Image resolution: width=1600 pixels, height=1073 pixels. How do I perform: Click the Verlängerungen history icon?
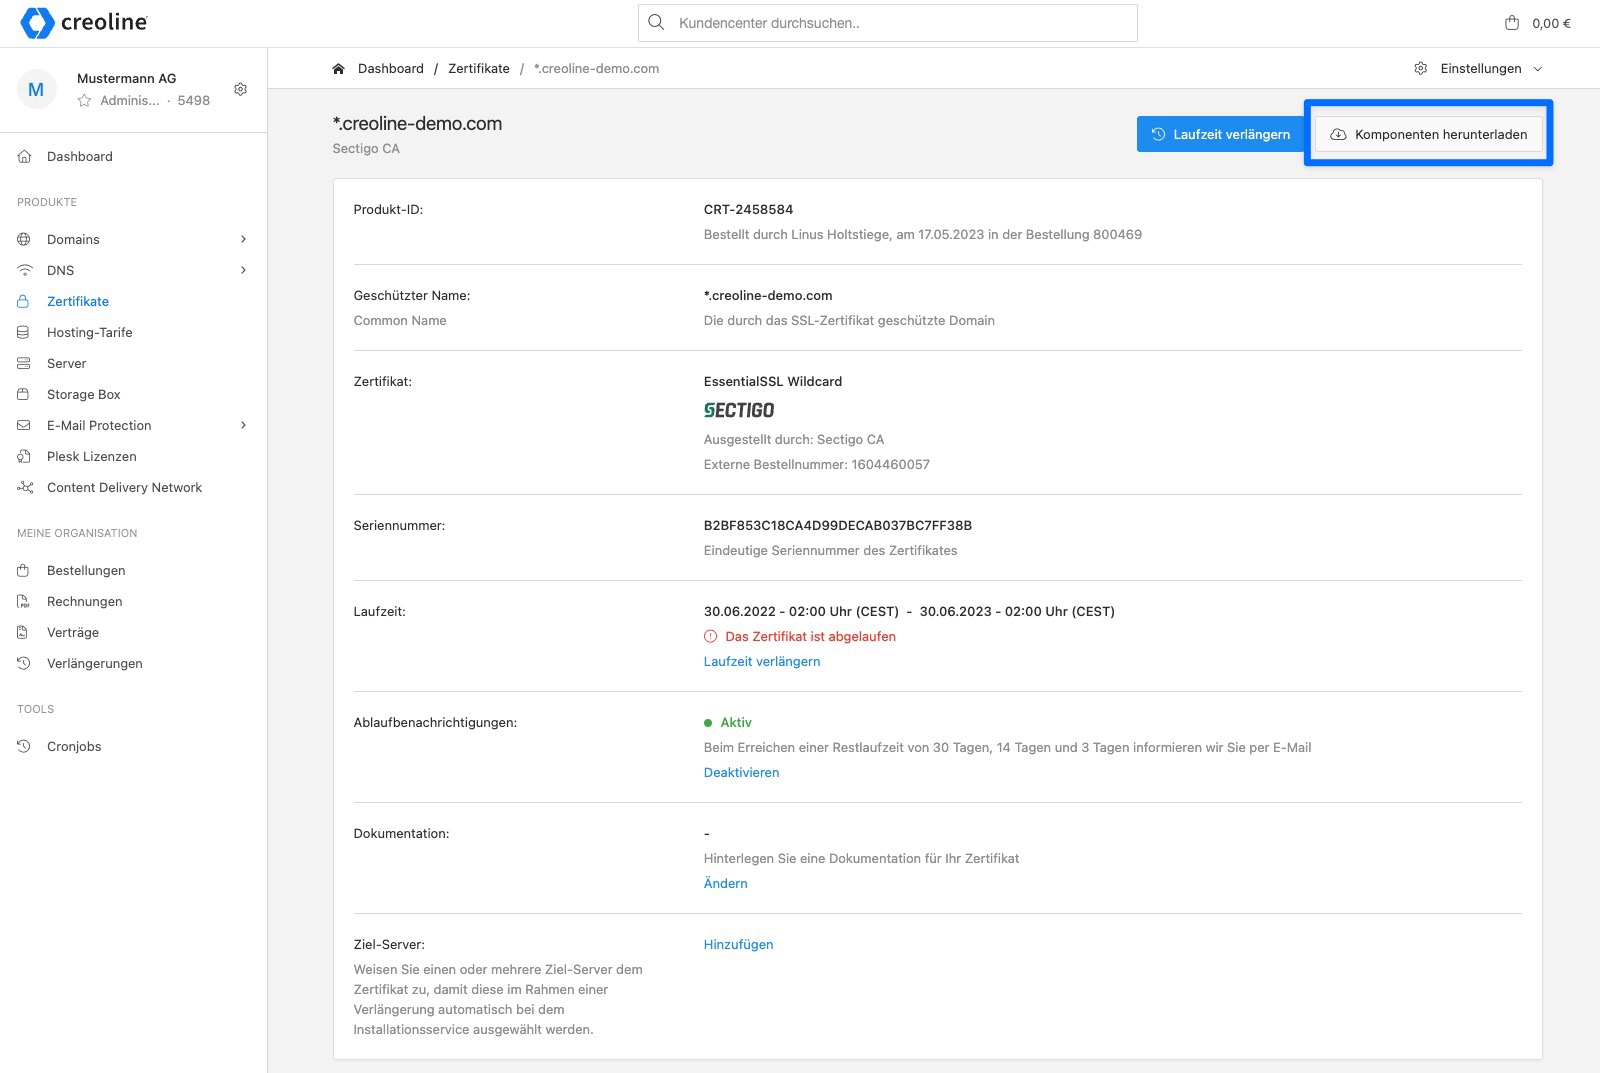[24, 663]
